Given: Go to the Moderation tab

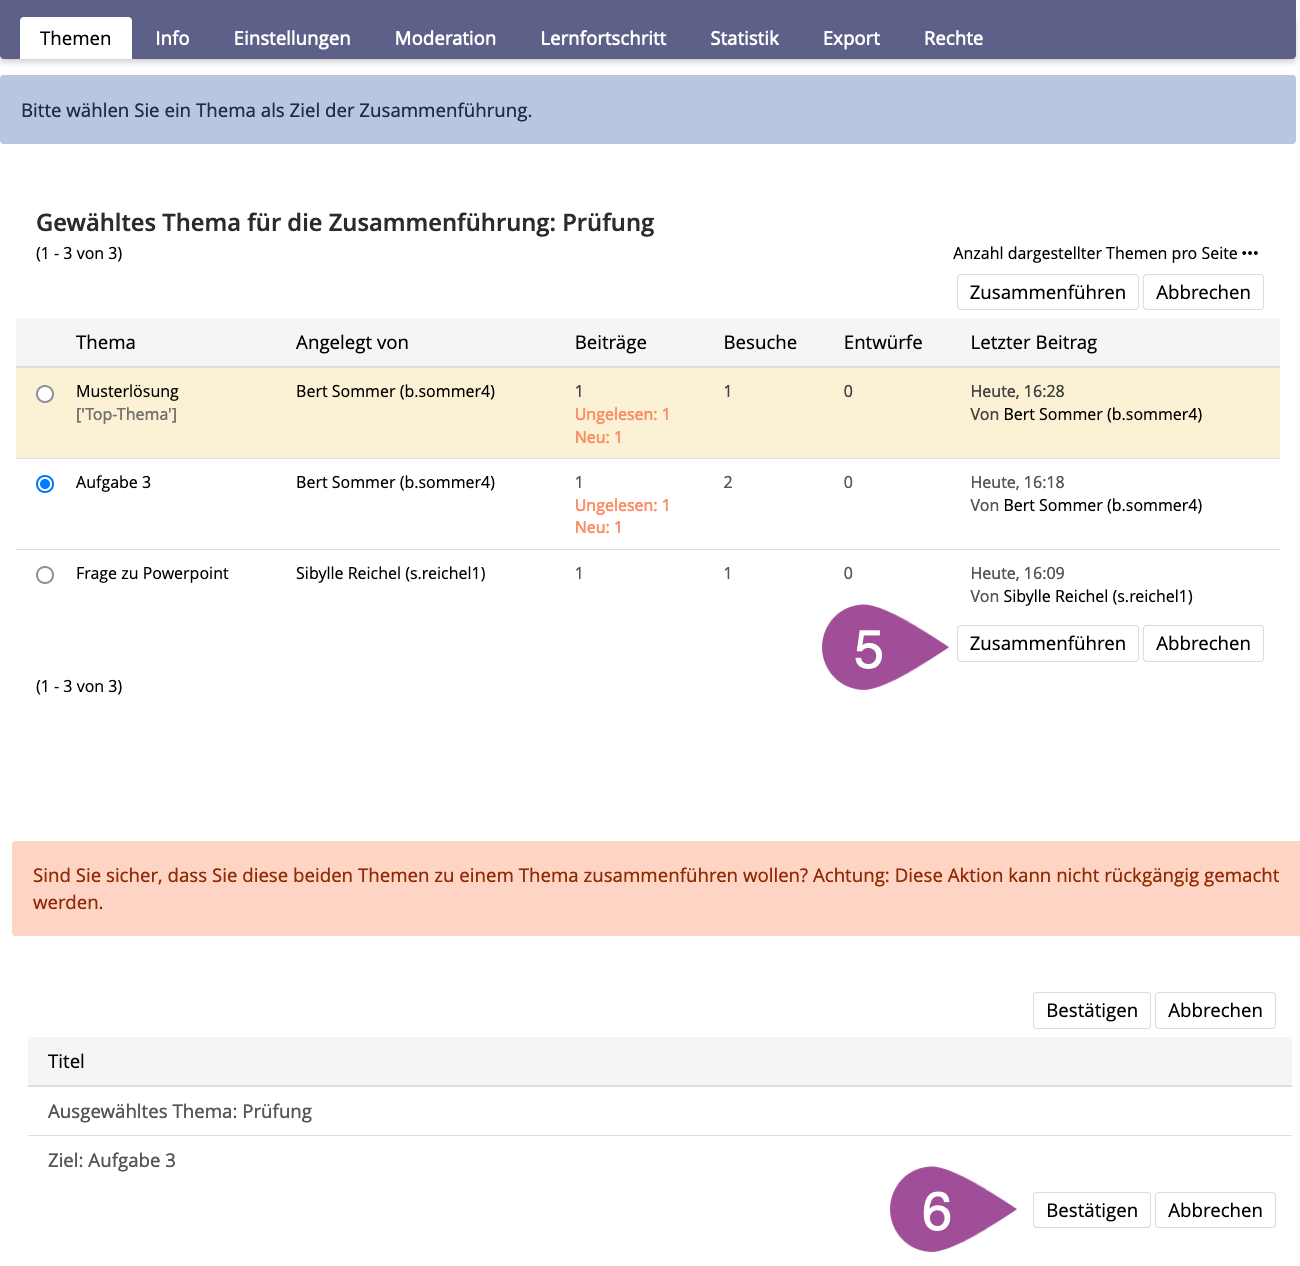Looking at the screenshot, I should click(x=445, y=38).
